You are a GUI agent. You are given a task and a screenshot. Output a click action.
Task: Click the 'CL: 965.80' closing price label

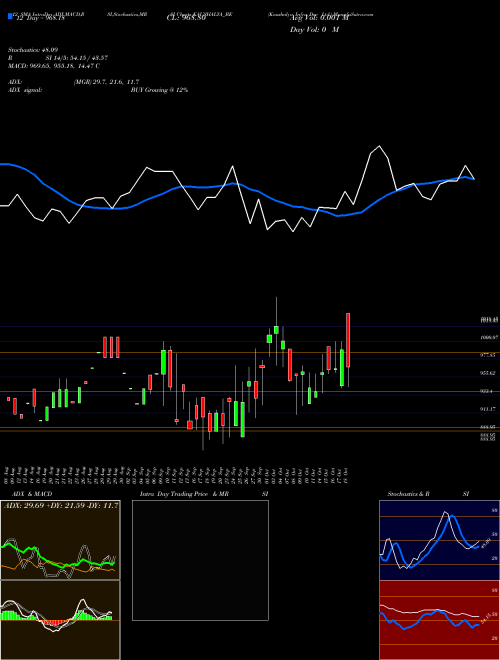click(x=186, y=19)
